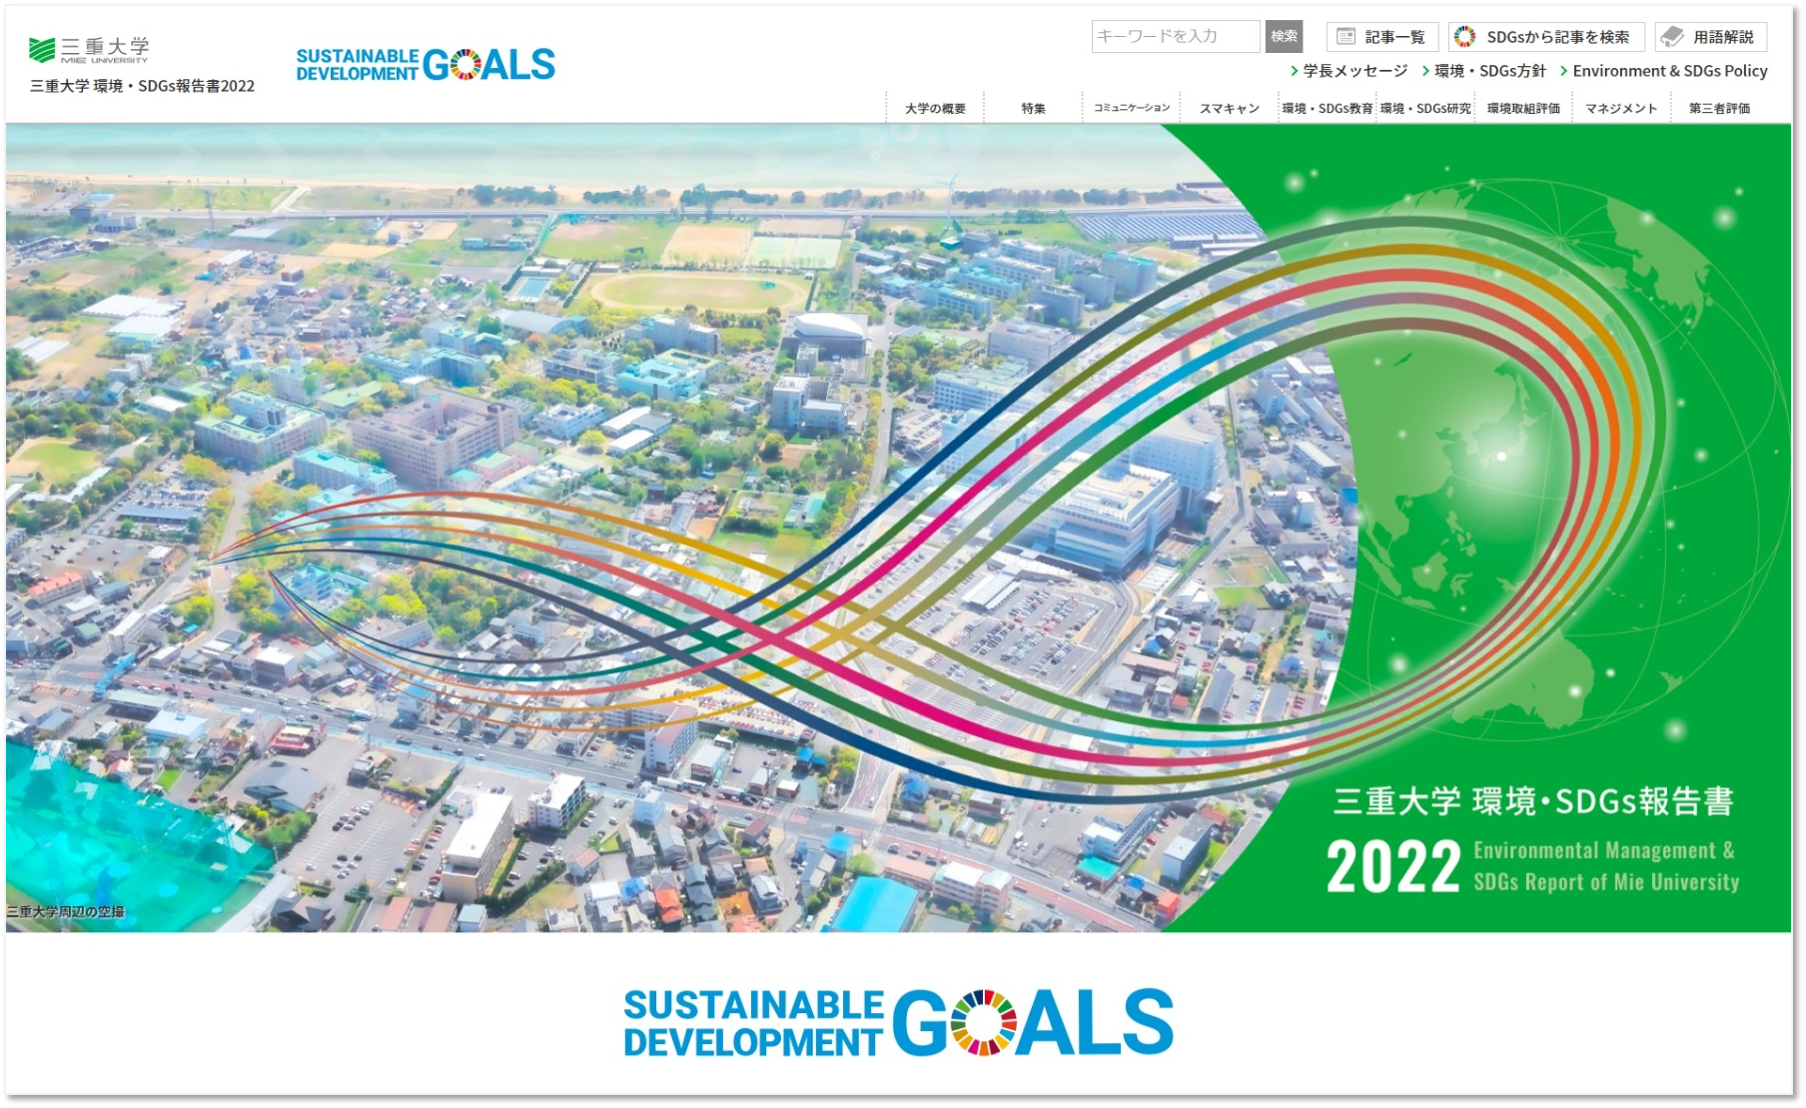Click the article list page icon

(x=1346, y=37)
